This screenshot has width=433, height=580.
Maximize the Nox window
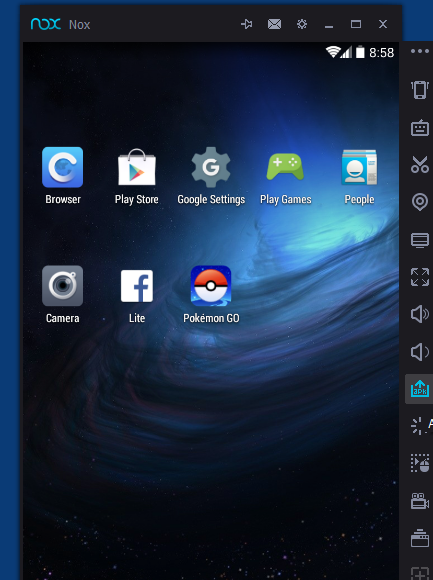pyautogui.click(x=356, y=24)
